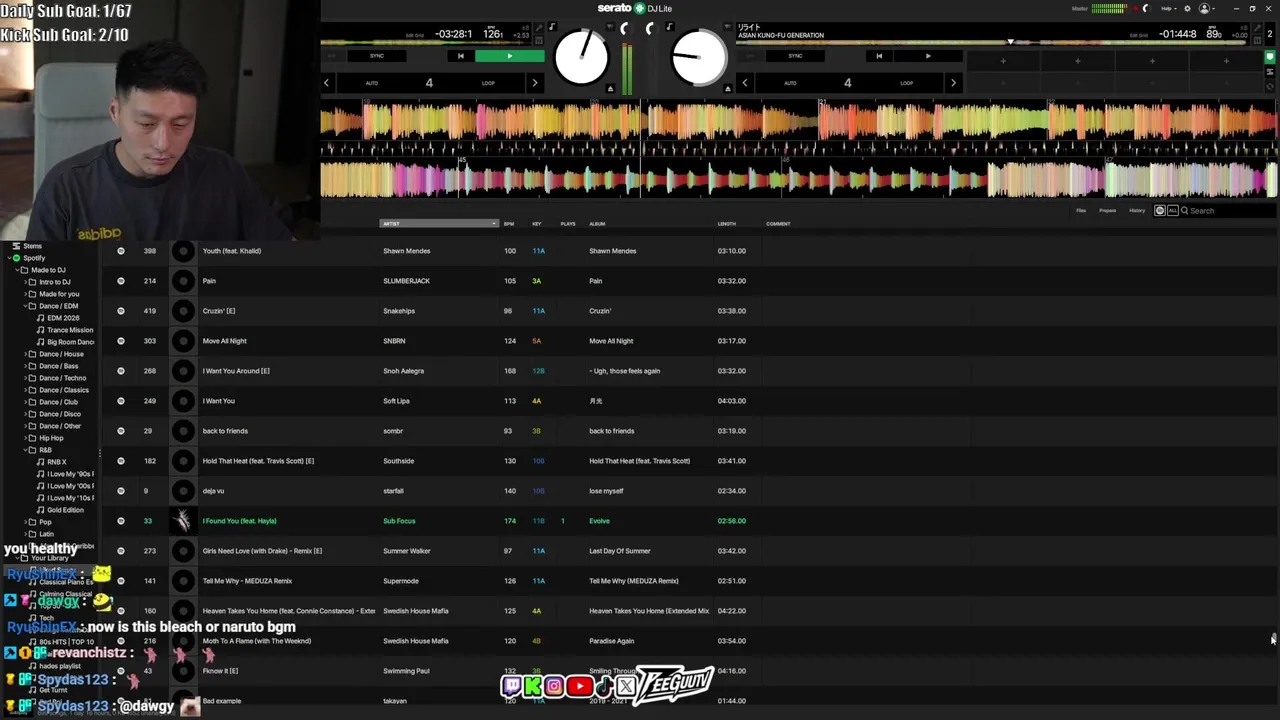Toggle SYNC on the right deck

click(795, 56)
